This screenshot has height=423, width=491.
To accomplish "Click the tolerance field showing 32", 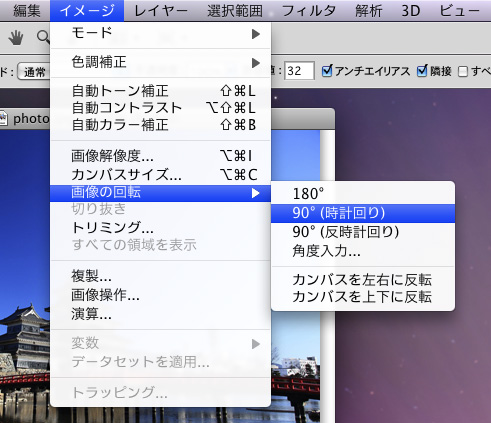I will coord(299,71).
